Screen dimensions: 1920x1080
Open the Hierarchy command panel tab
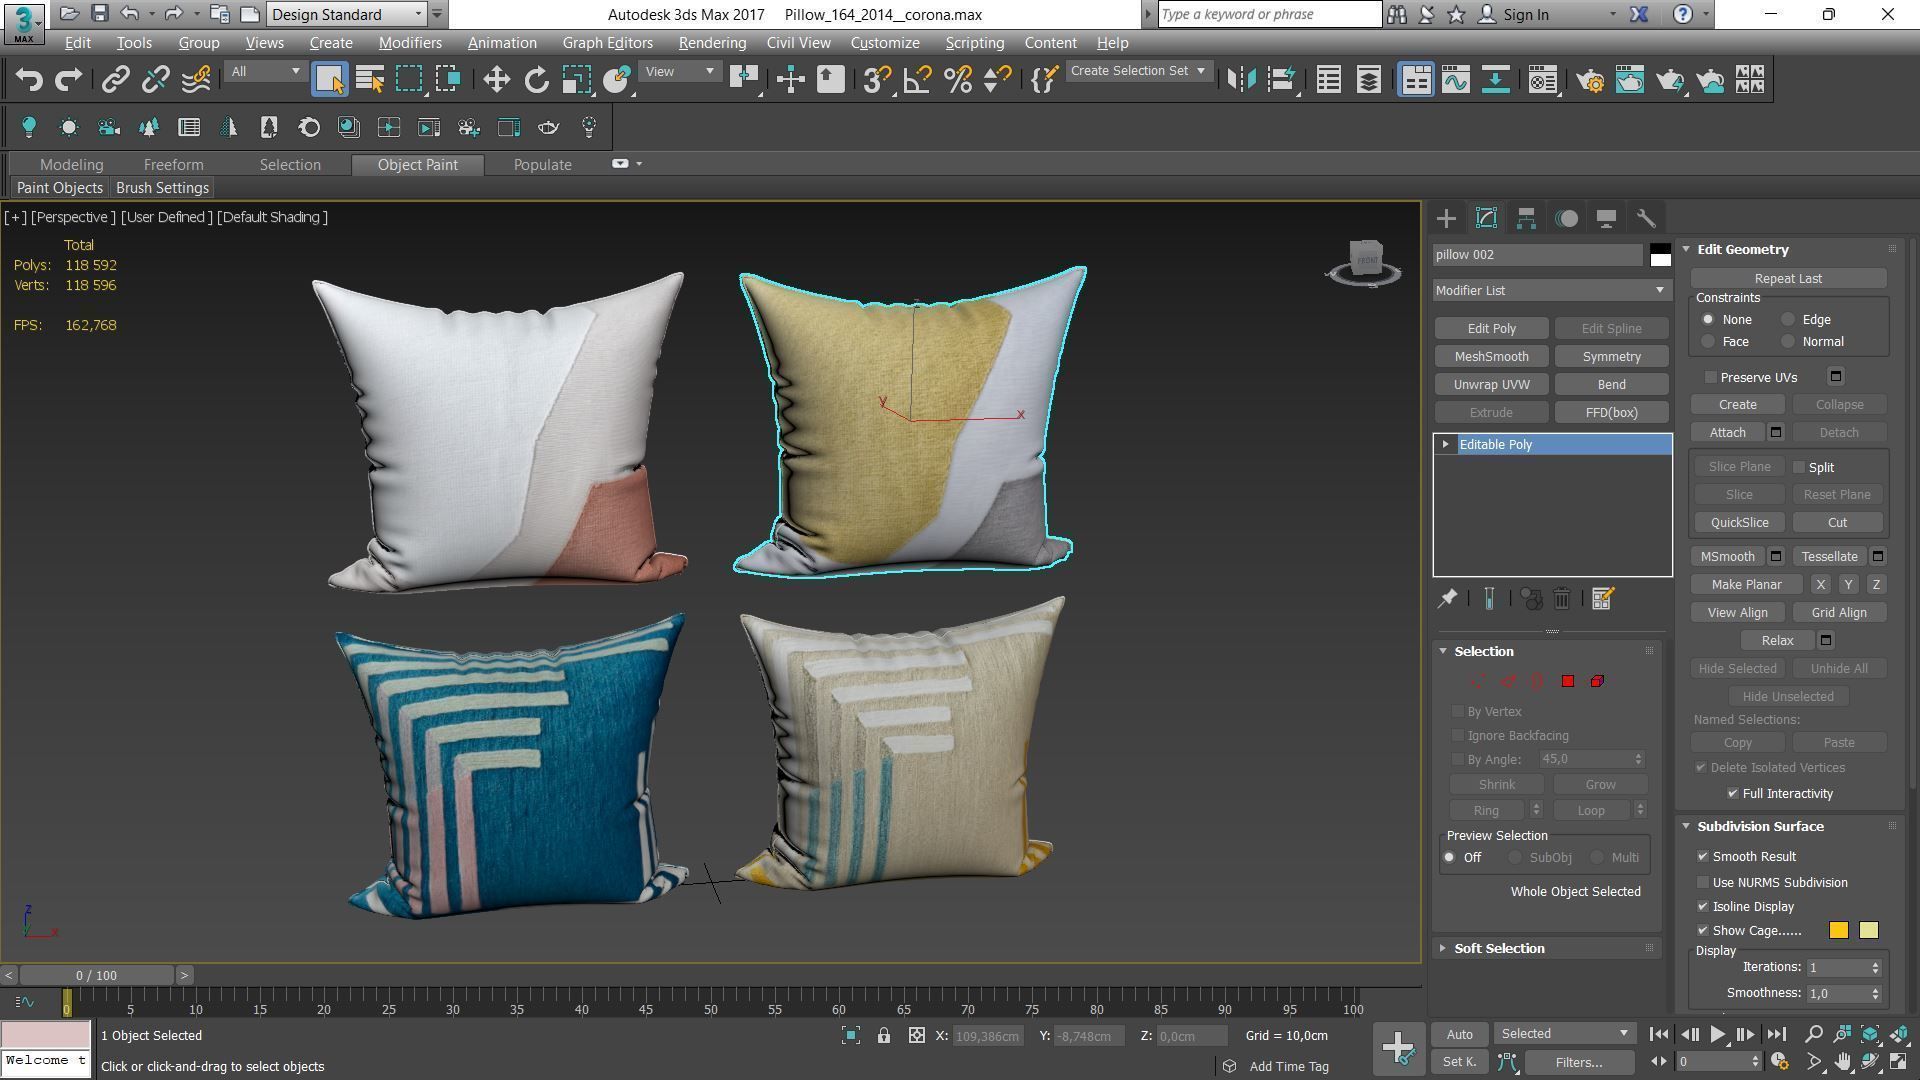point(1526,218)
